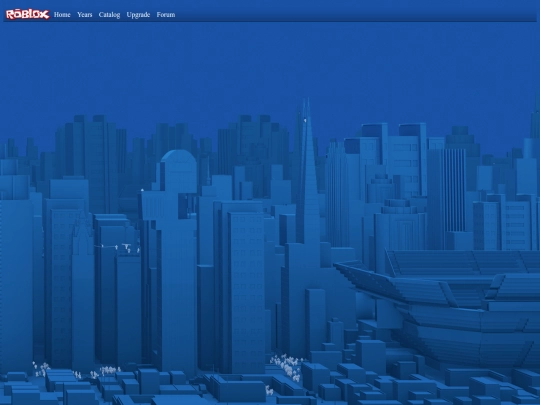Open the Home page link
The image size is (540, 405).
pos(62,14)
